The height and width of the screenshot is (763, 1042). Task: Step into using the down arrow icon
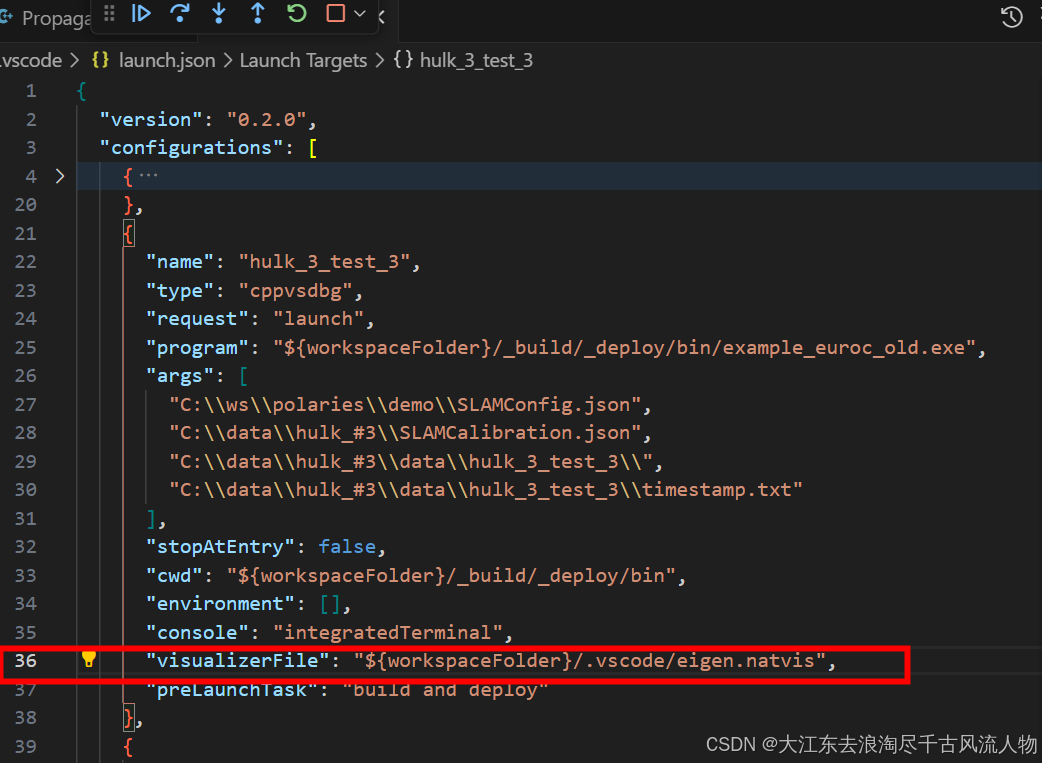[219, 13]
